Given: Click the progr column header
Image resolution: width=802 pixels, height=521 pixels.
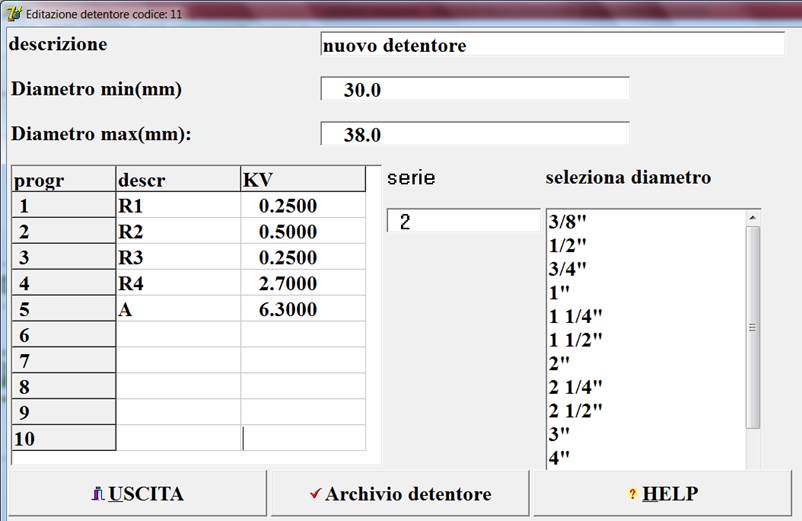Looking at the screenshot, I should point(64,179).
